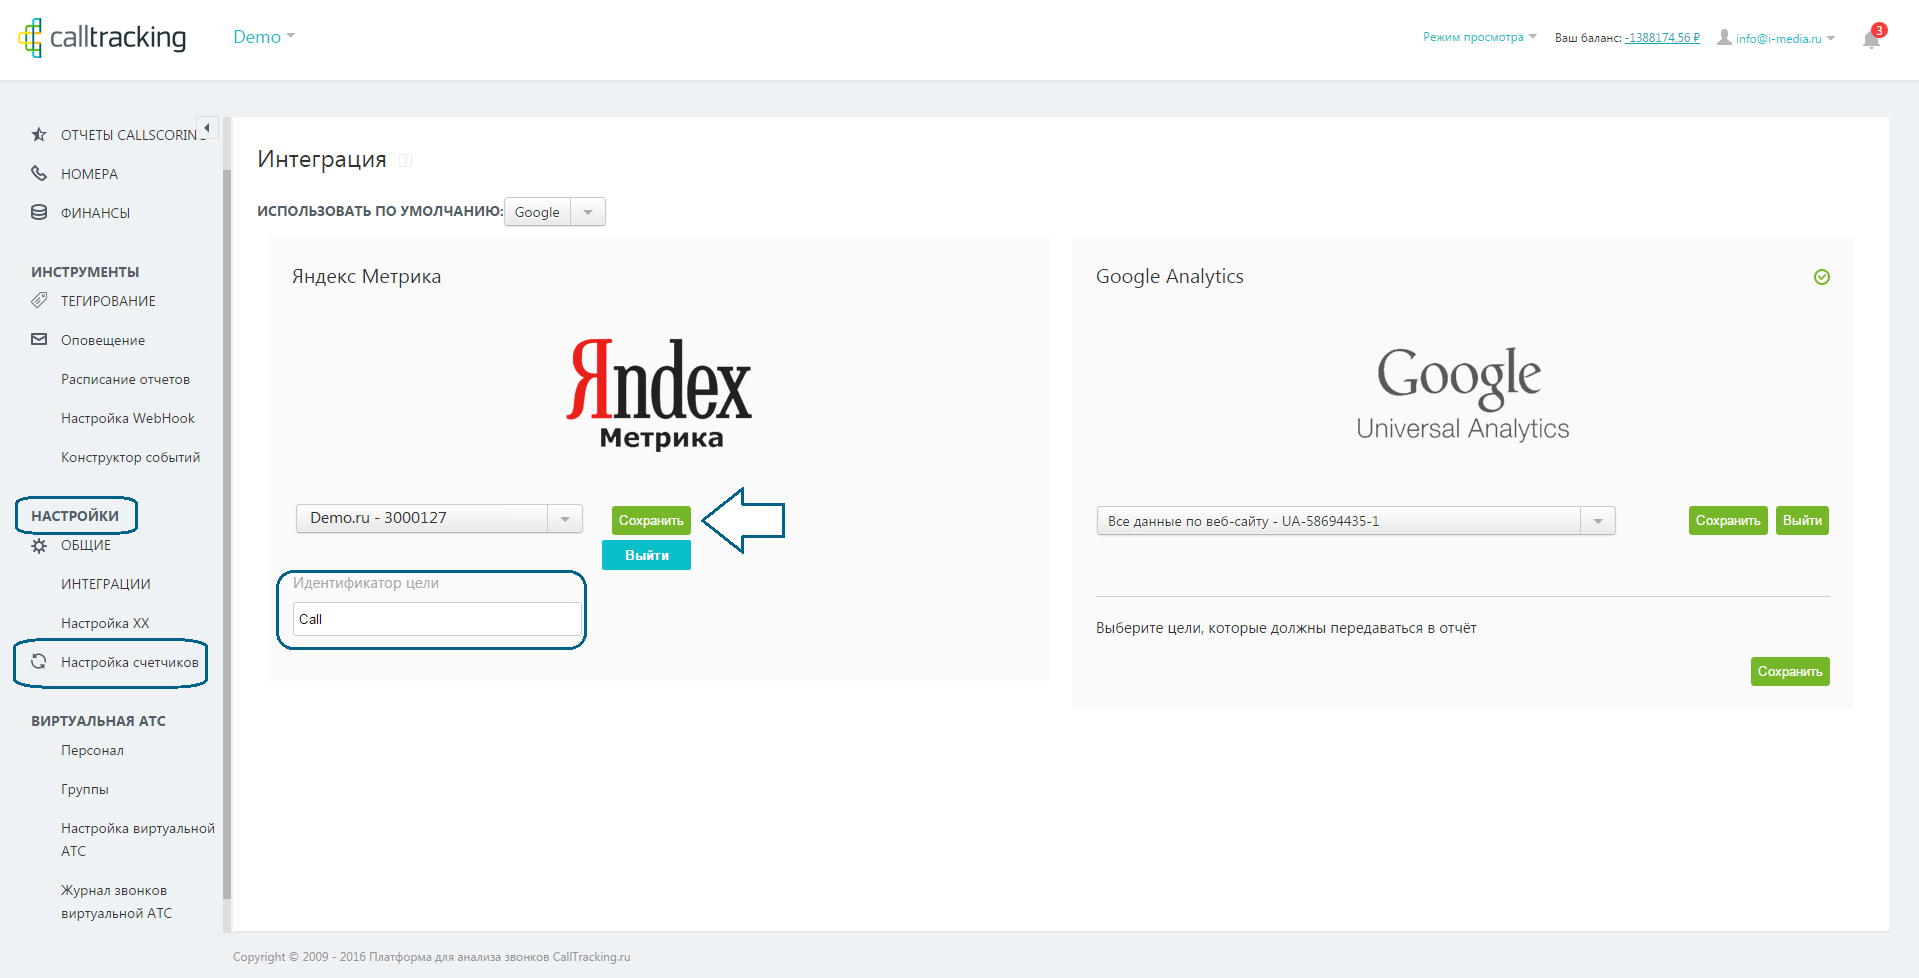Open the UA-58694435-1 web property dropdown
The height and width of the screenshot is (978, 1919).
tap(1356, 521)
